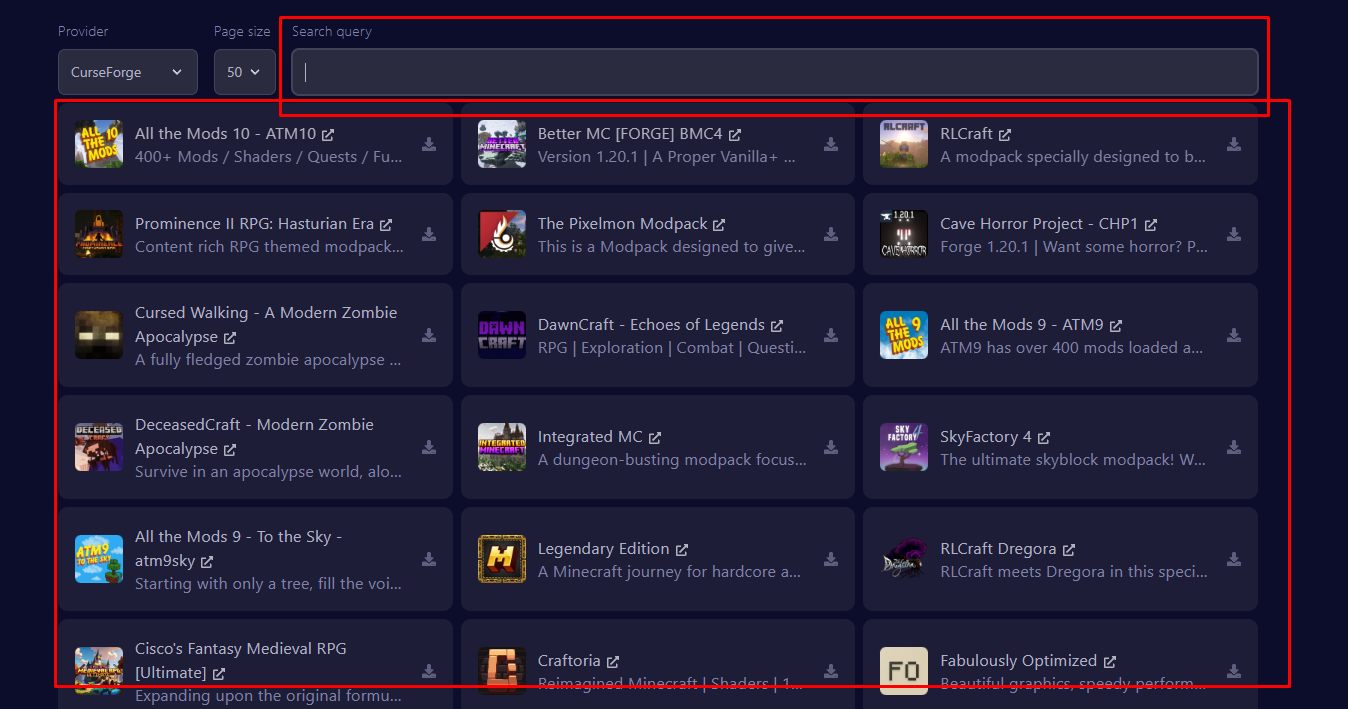The height and width of the screenshot is (709, 1348).
Task: Click download icon for Better MC BMC4
Action: (831, 144)
